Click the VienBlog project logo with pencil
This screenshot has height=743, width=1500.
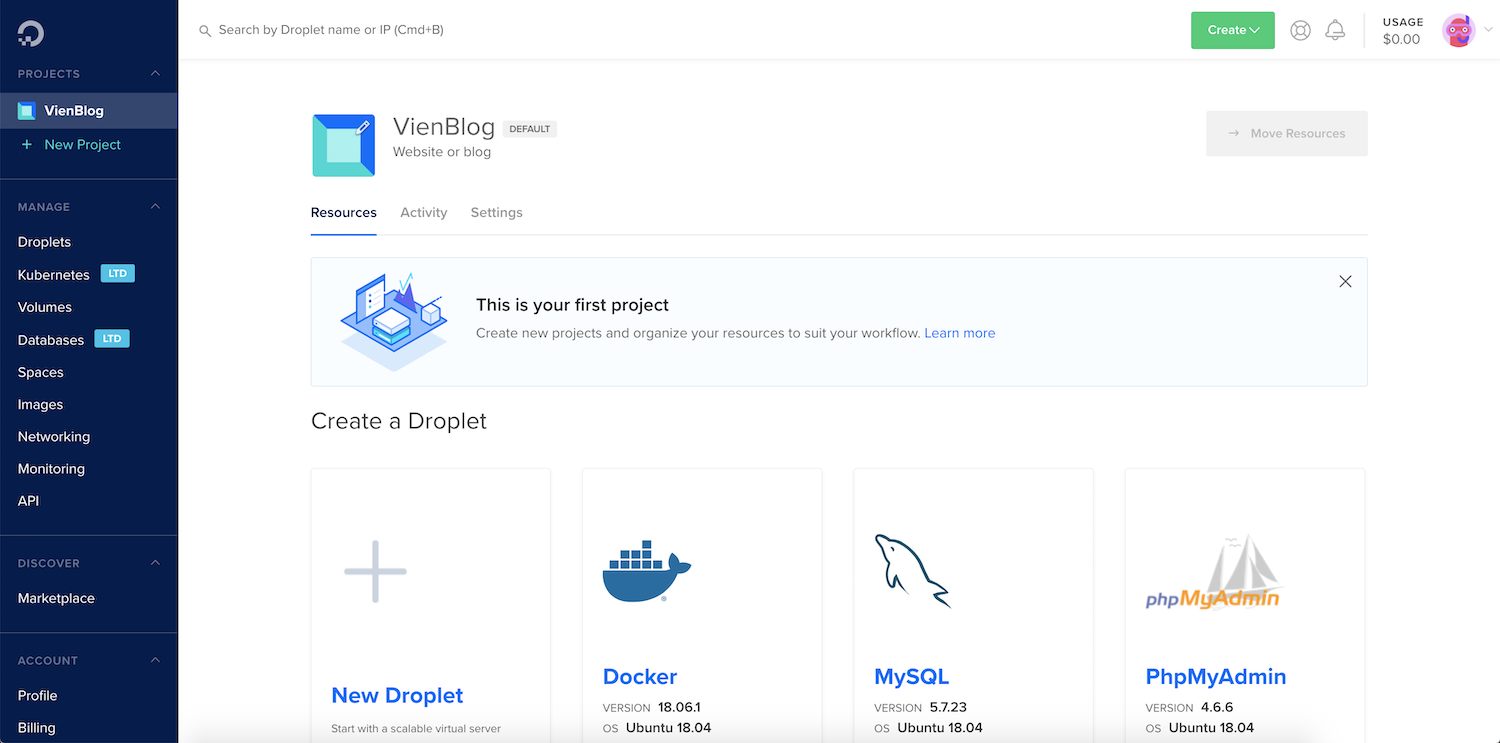(x=344, y=145)
